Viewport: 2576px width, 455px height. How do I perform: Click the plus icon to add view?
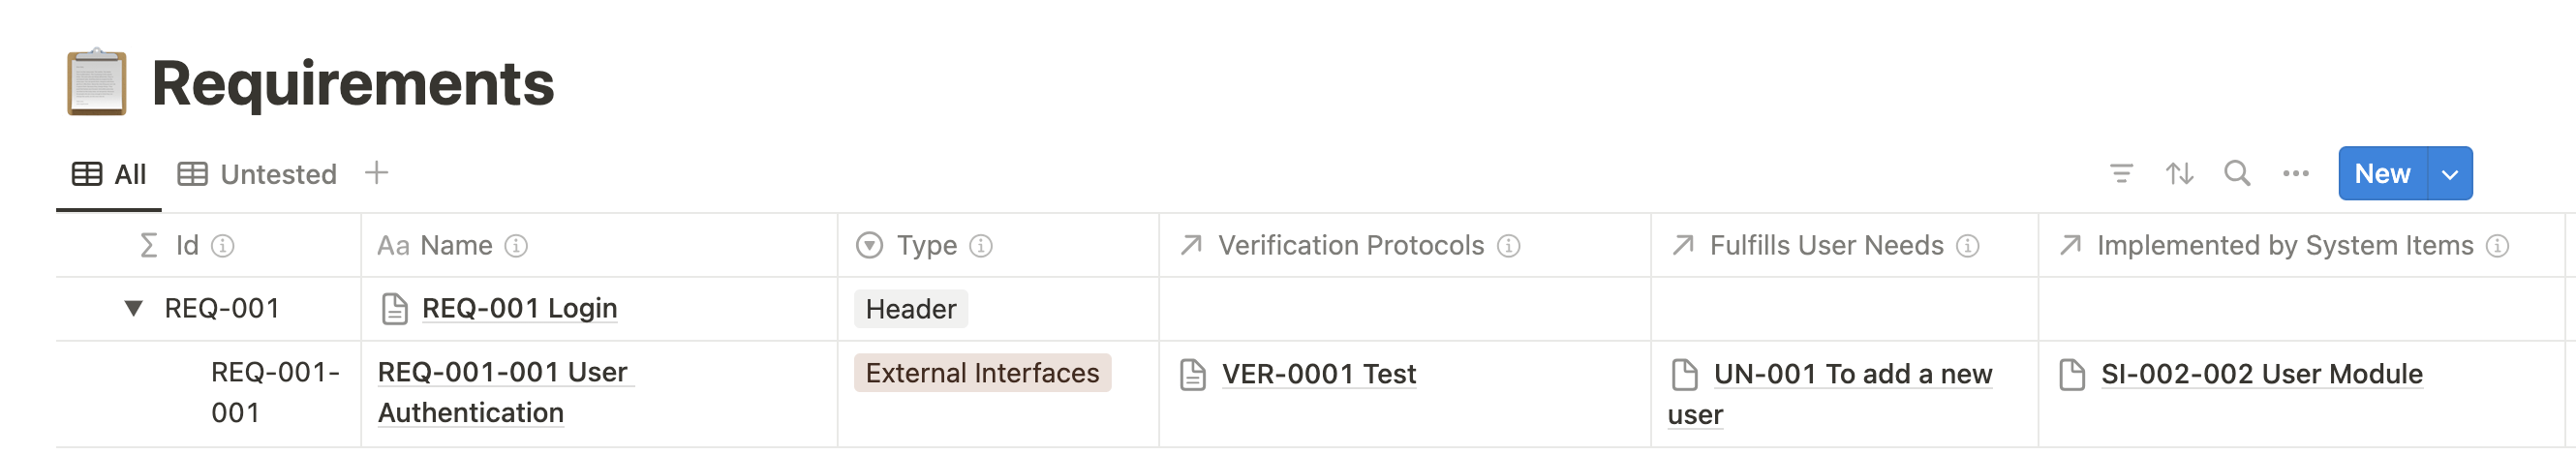[x=377, y=173]
